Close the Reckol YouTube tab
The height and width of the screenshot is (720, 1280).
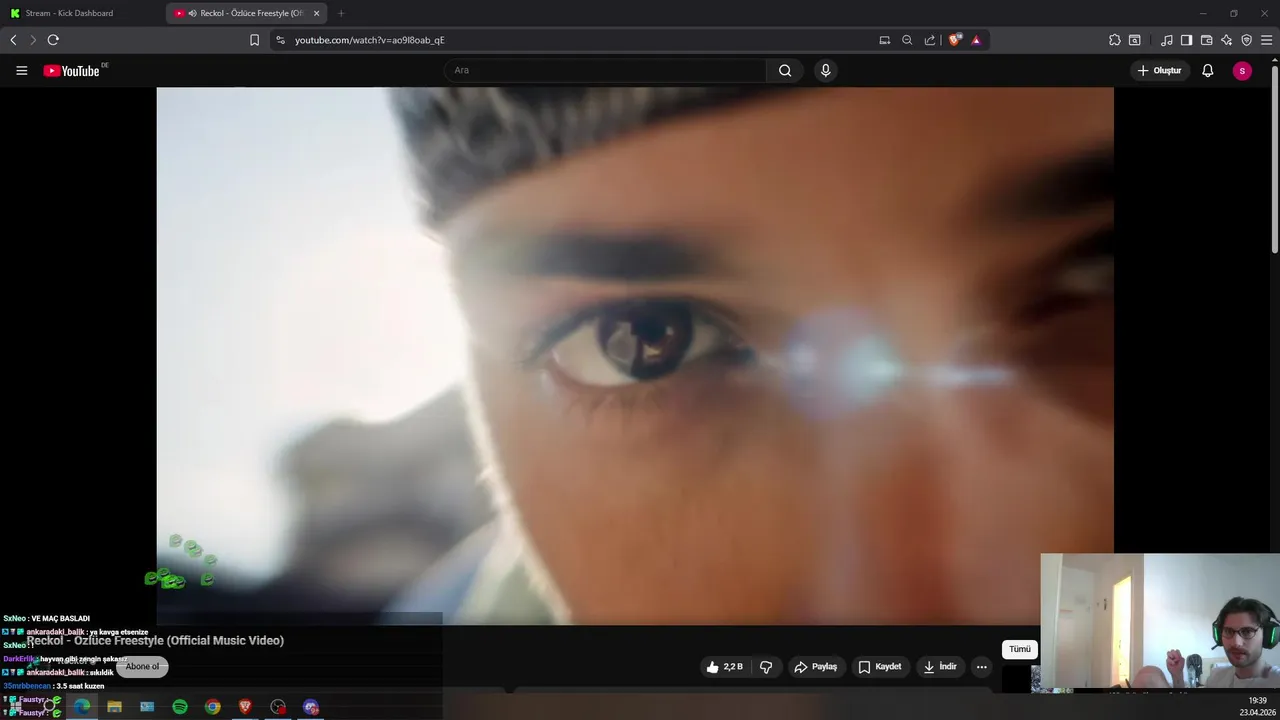(317, 13)
